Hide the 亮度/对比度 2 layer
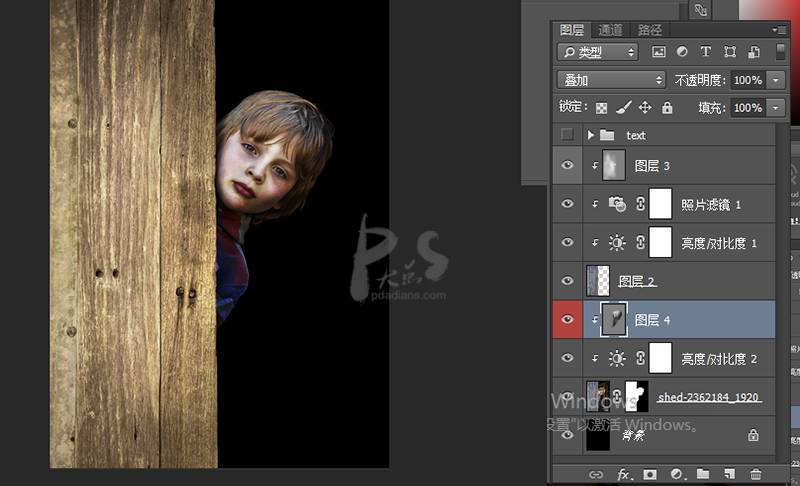 [x=567, y=358]
